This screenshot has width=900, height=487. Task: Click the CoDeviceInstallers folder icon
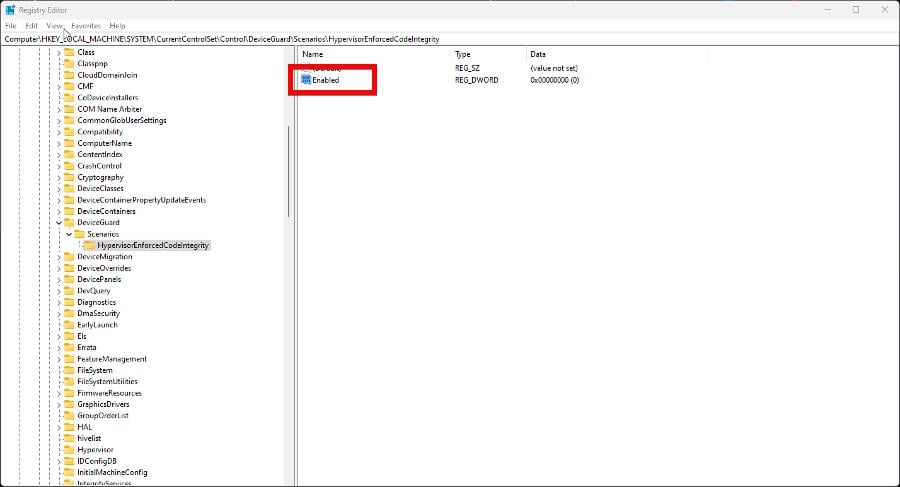point(69,98)
